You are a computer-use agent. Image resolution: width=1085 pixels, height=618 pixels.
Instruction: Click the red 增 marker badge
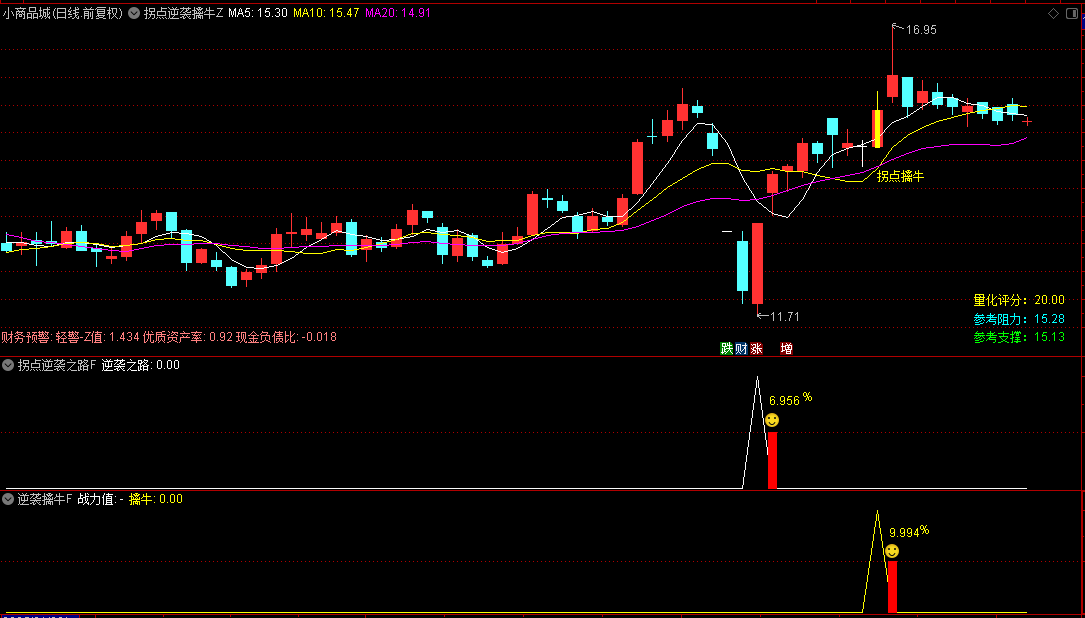[x=787, y=349]
